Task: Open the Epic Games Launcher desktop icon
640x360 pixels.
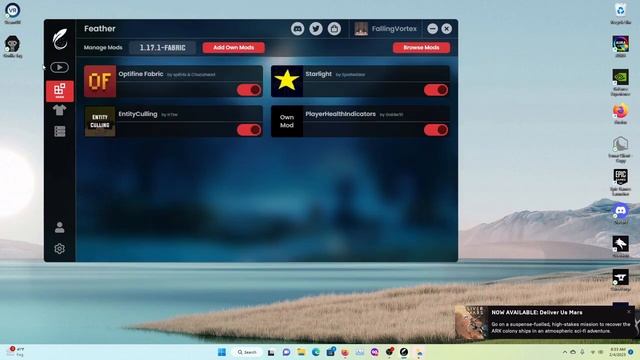Action: tap(620, 182)
